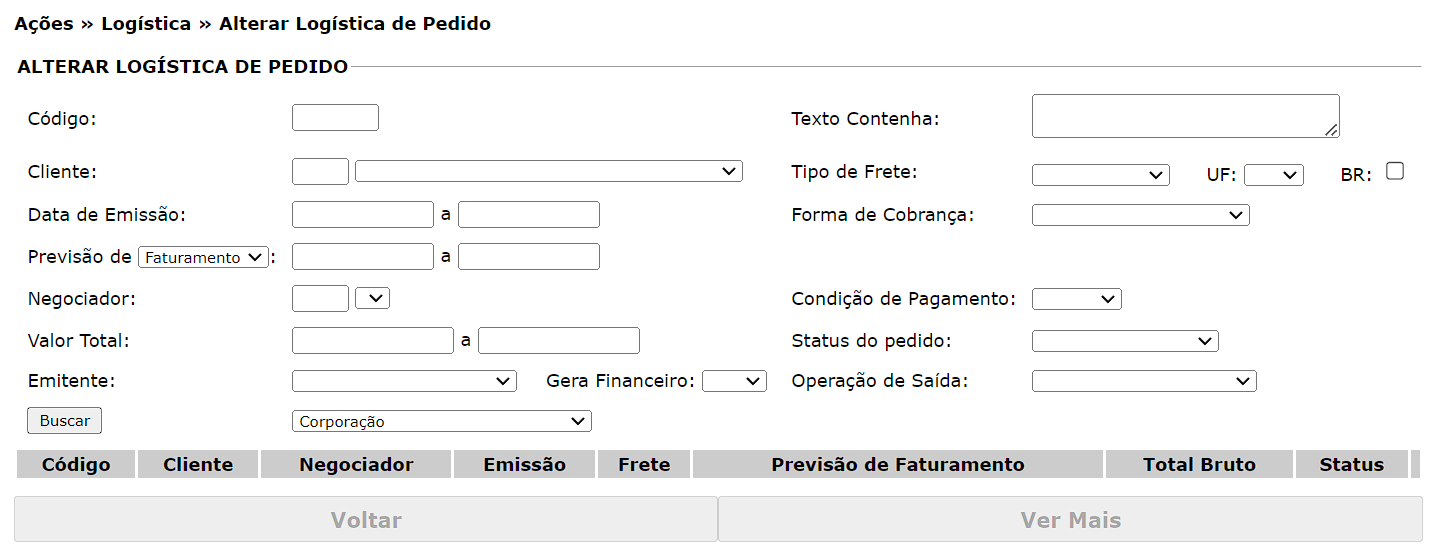Open the Emitente dropdown

coord(404,381)
